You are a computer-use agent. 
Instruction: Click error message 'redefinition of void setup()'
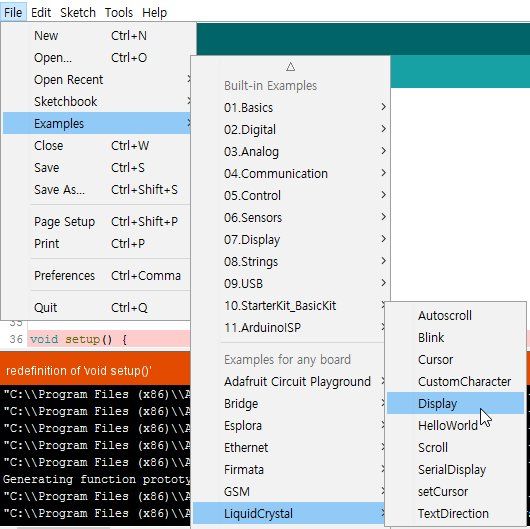coord(79,371)
